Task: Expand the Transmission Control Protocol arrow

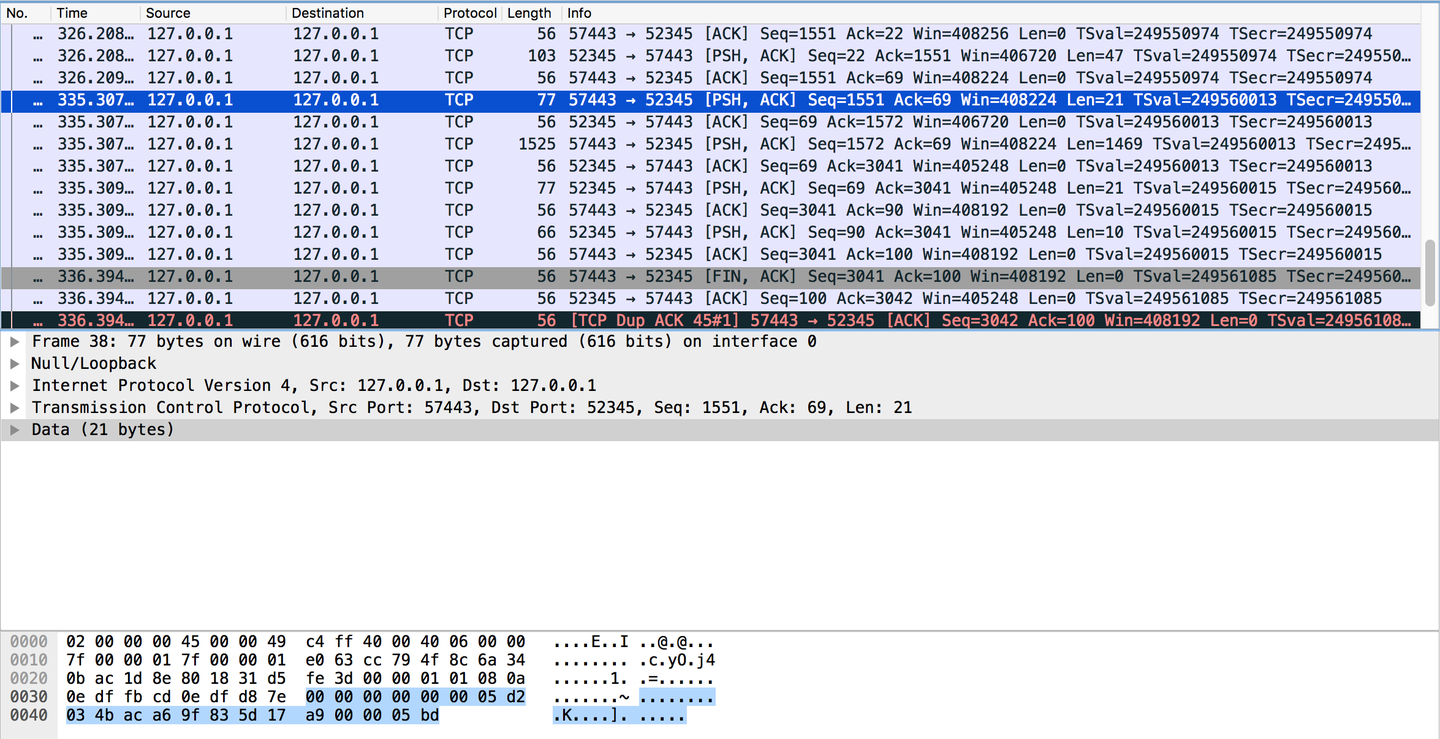Action: coord(14,407)
